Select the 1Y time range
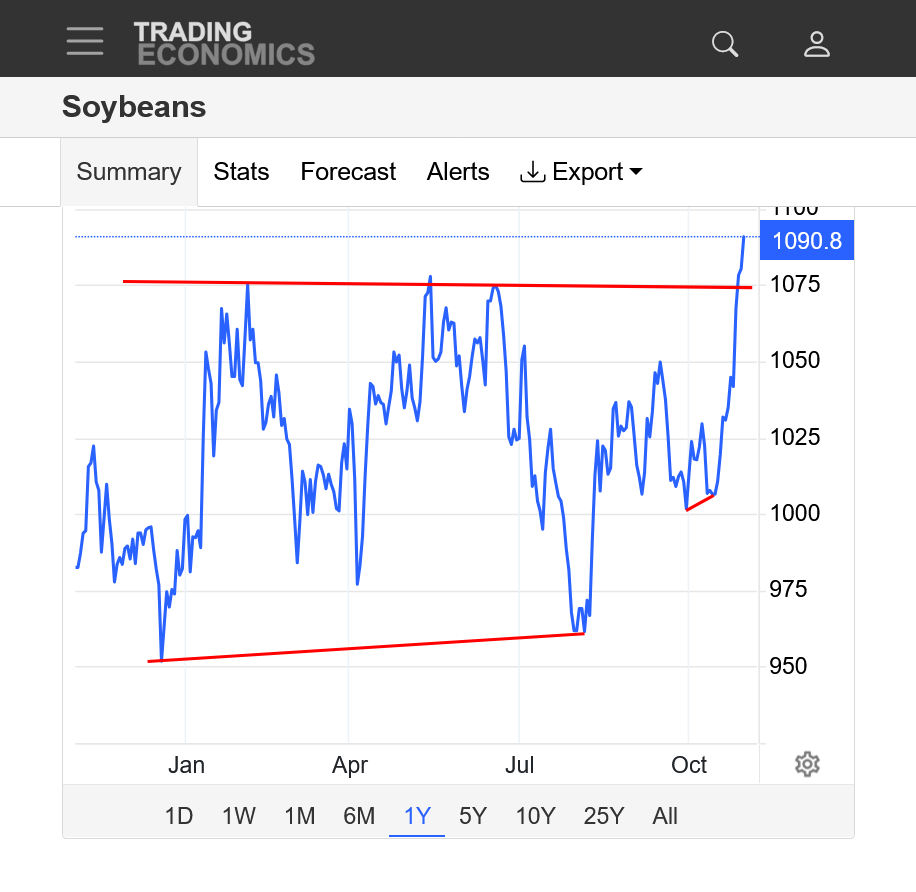 point(417,816)
